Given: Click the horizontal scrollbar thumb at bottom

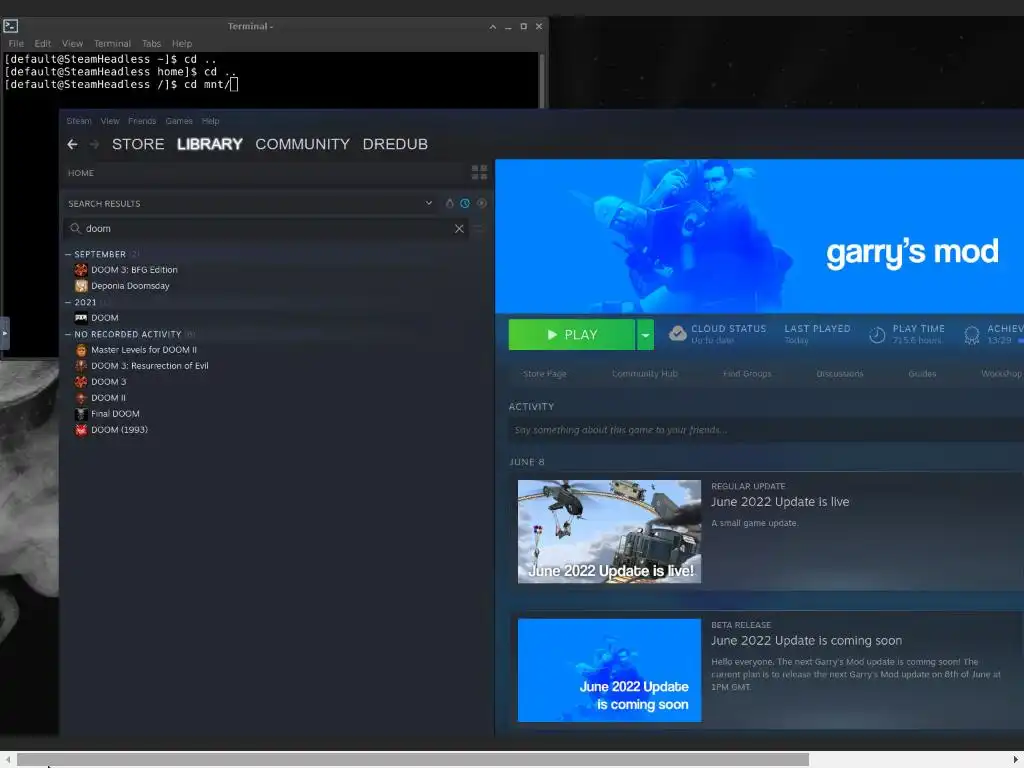Looking at the screenshot, I should tap(413, 760).
